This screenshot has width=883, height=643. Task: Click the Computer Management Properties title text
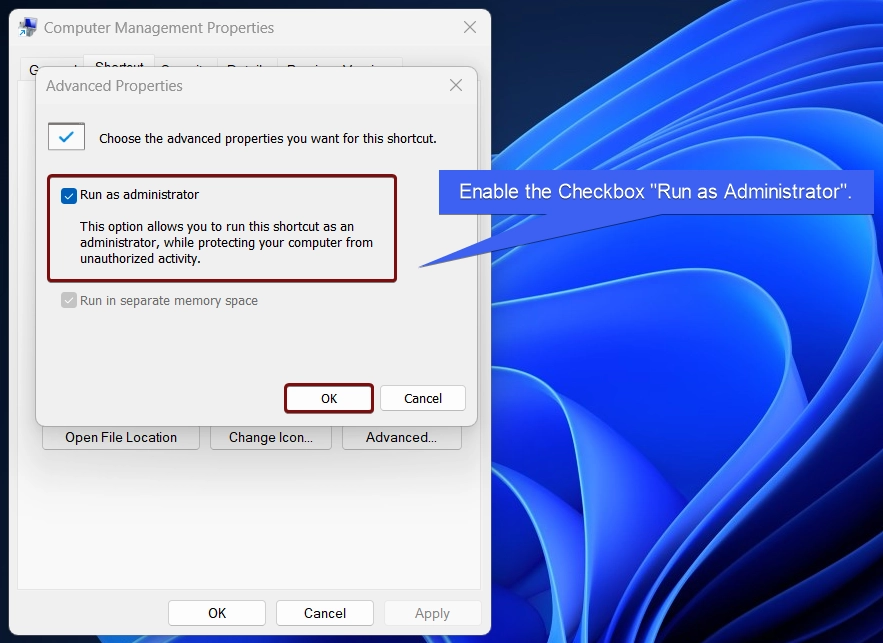[x=159, y=28]
